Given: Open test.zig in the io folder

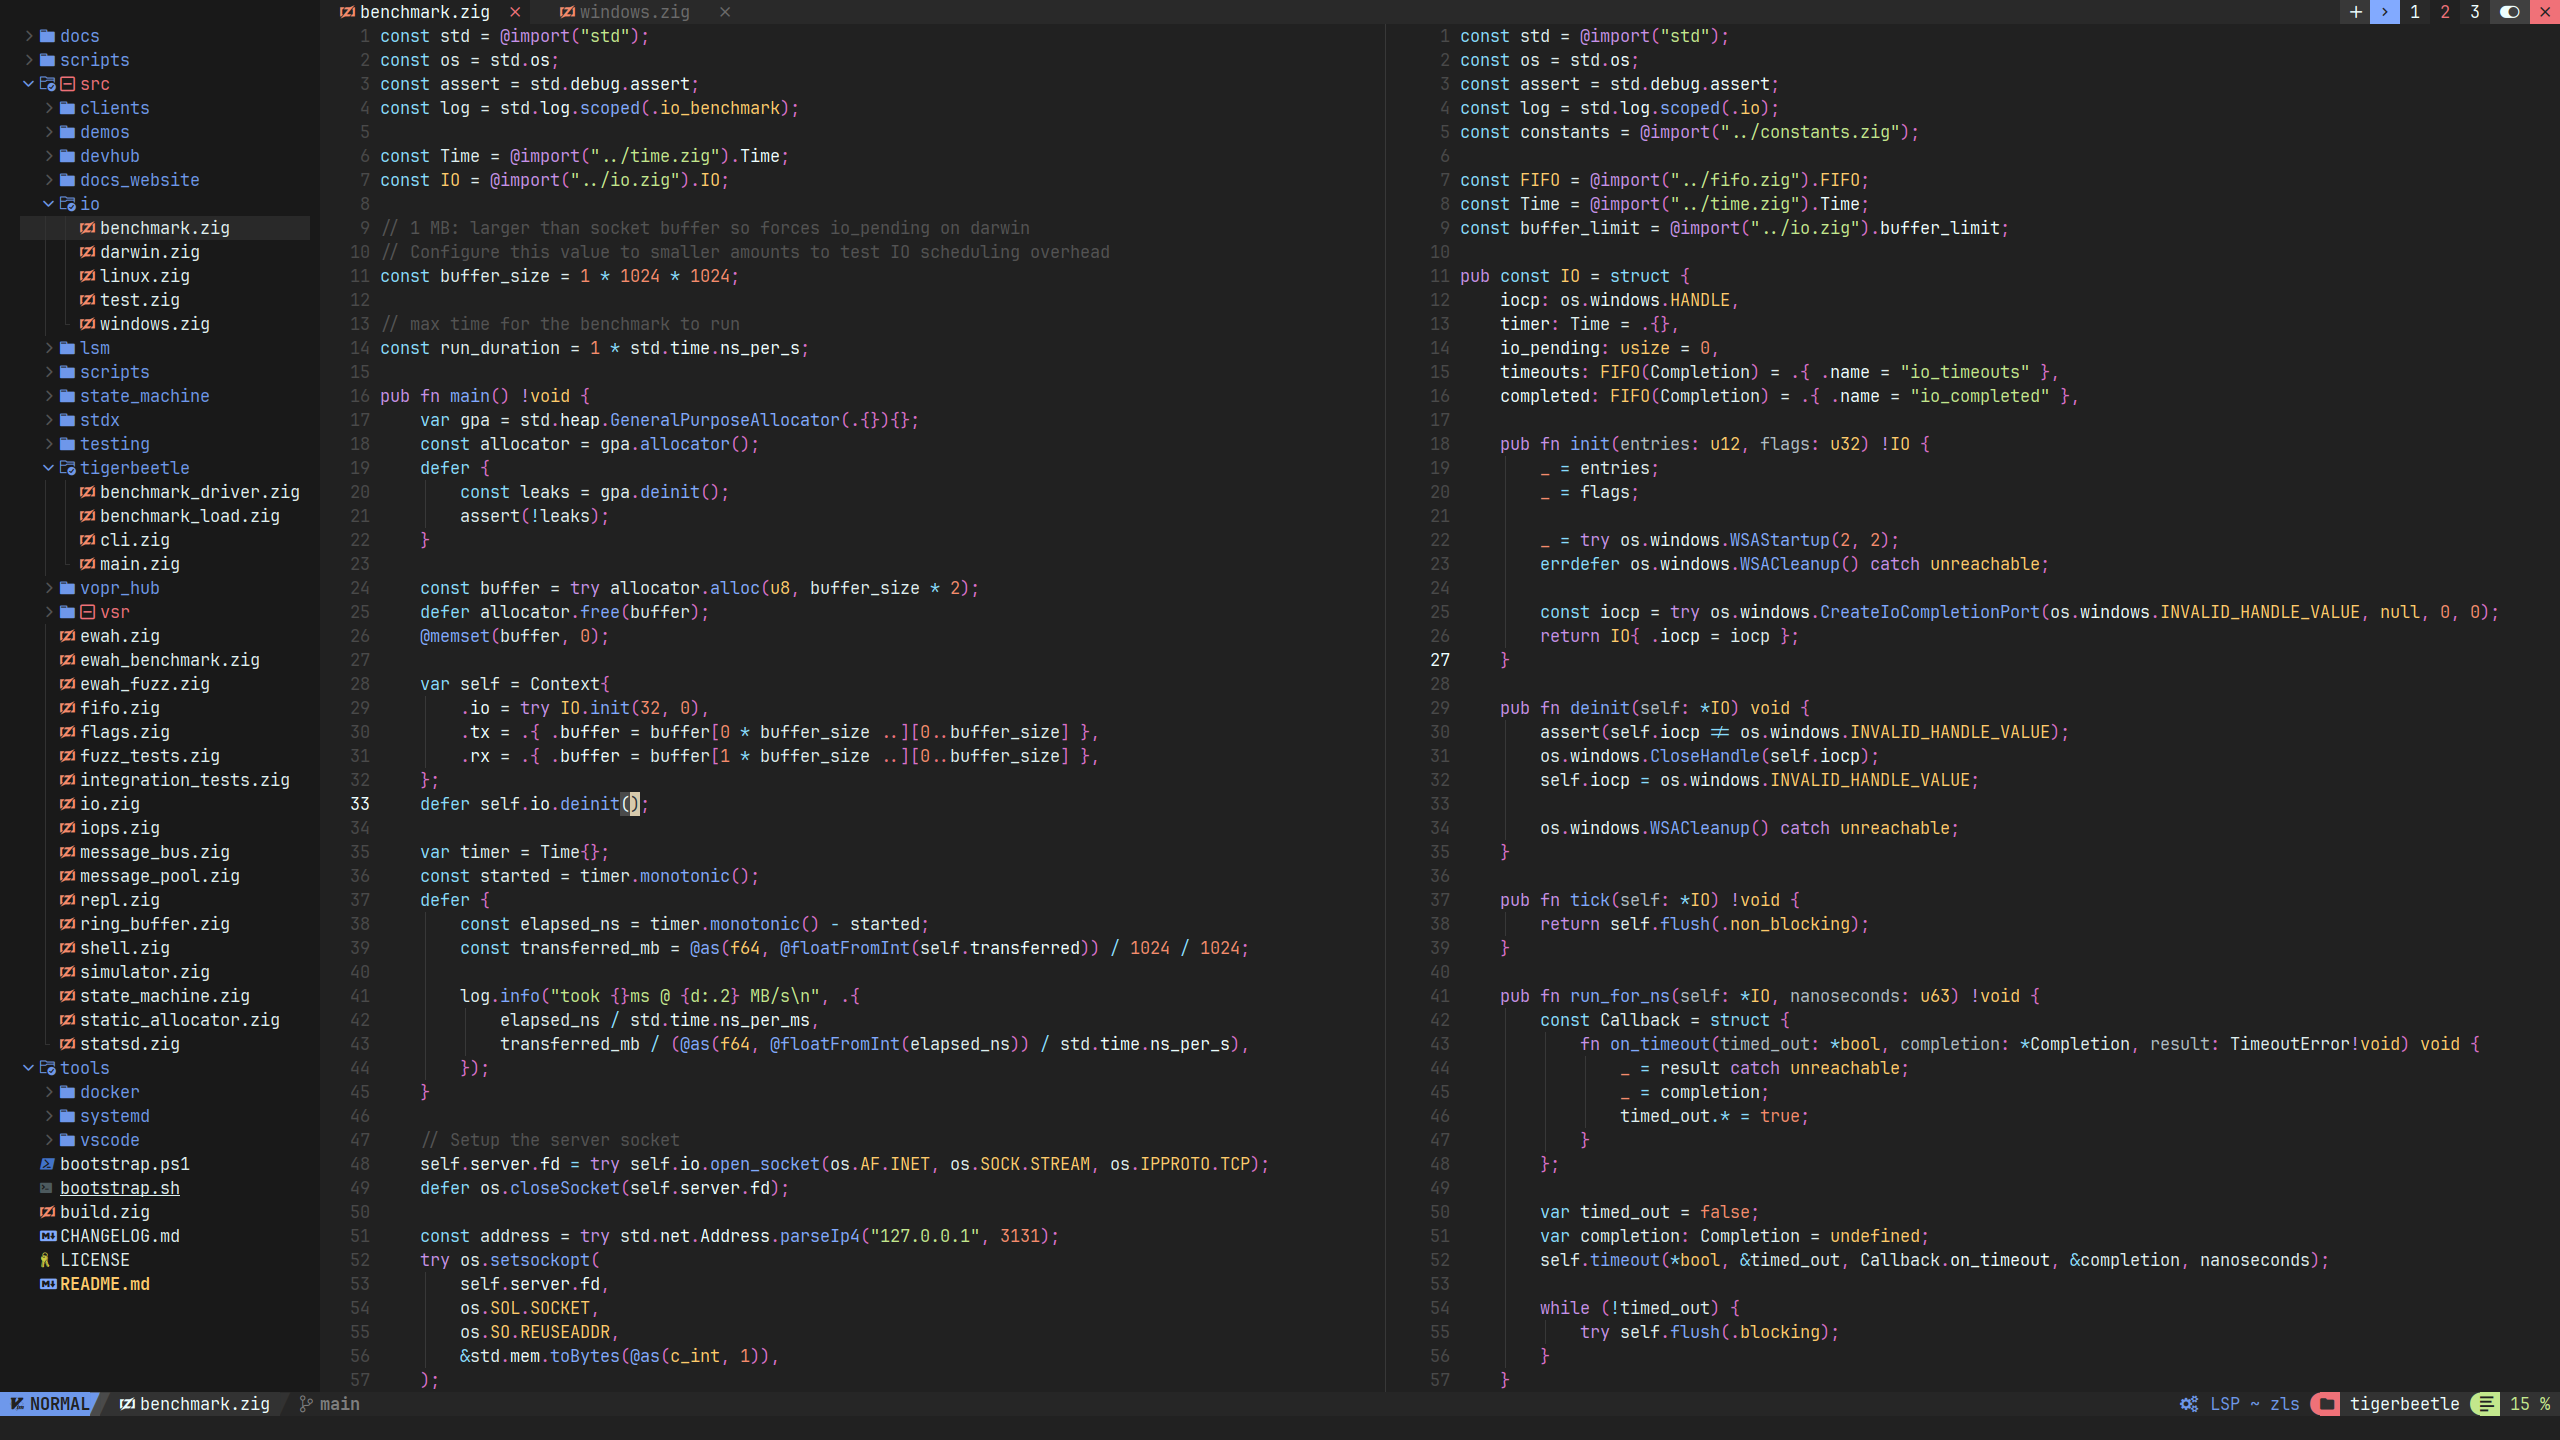Looking at the screenshot, I should click(x=139, y=300).
